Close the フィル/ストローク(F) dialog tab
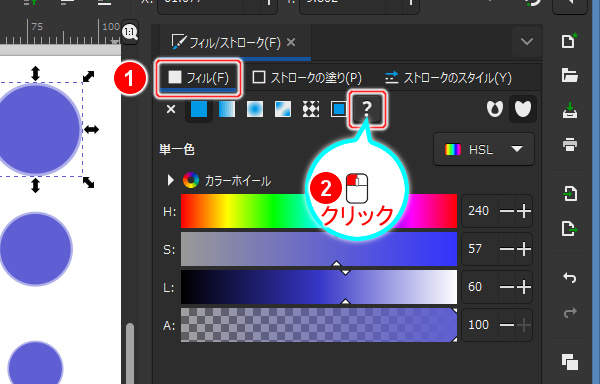 point(291,42)
